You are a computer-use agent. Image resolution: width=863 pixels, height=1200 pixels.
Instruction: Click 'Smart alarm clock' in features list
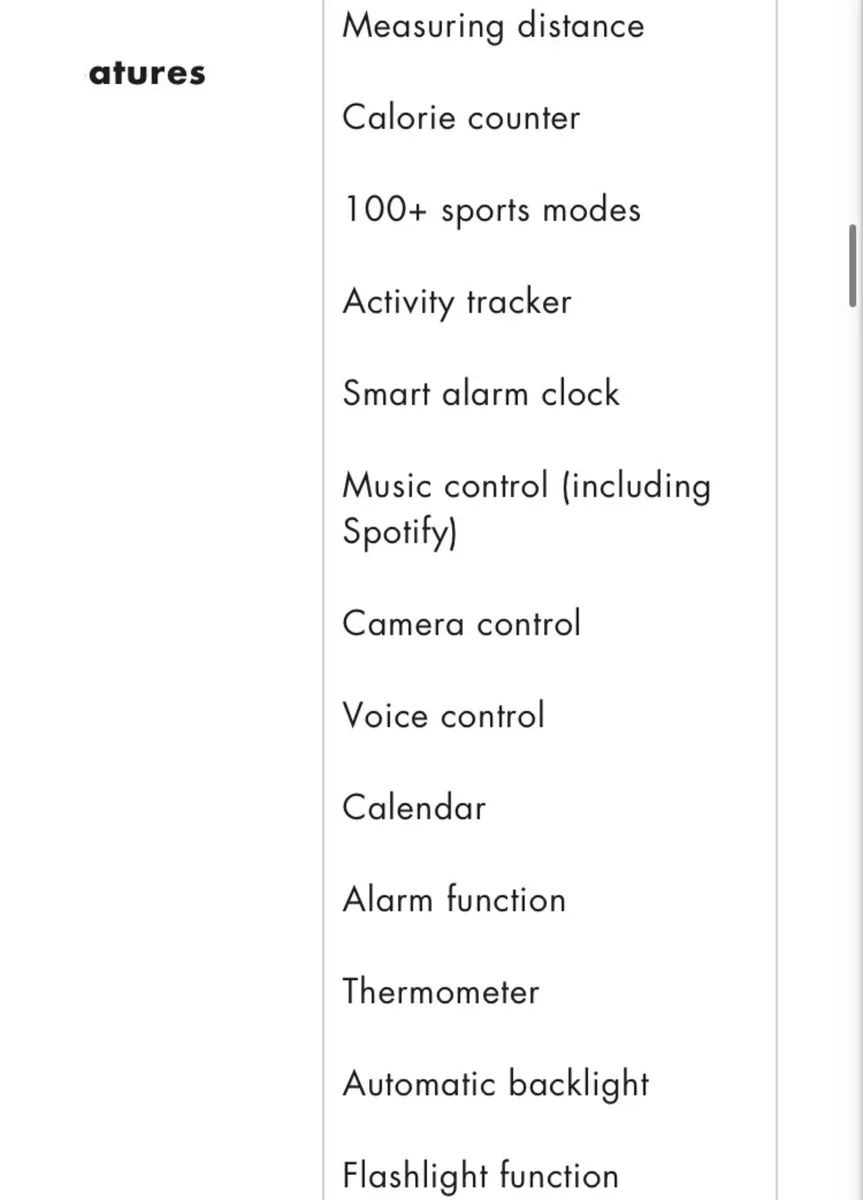[481, 393]
